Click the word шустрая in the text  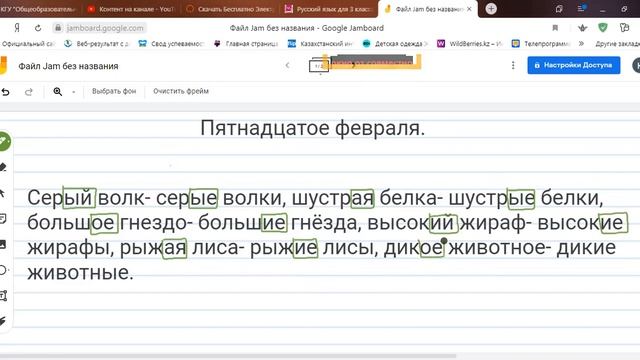[333, 198]
